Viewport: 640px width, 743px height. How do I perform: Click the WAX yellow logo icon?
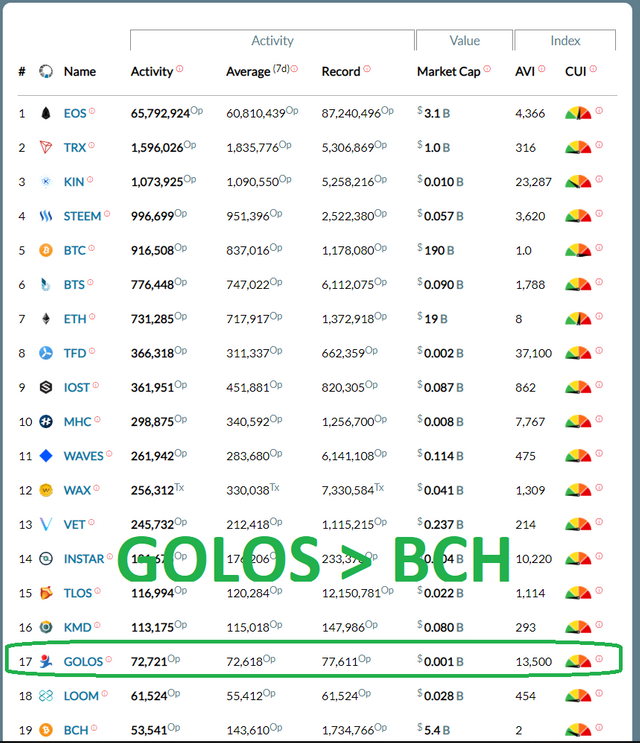point(46,490)
